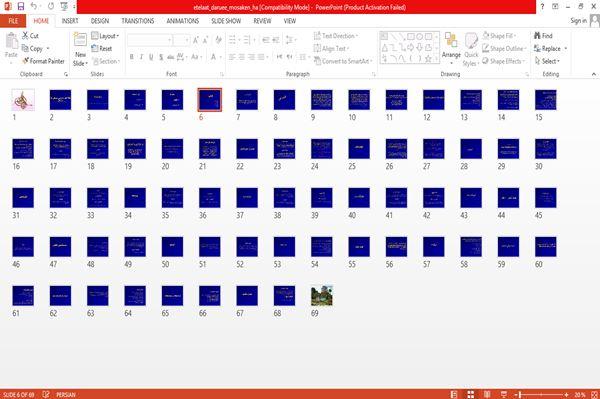Toggle center text alignment
Viewport: 600px width, 399px height.
pyautogui.click(x=241, y=57)
